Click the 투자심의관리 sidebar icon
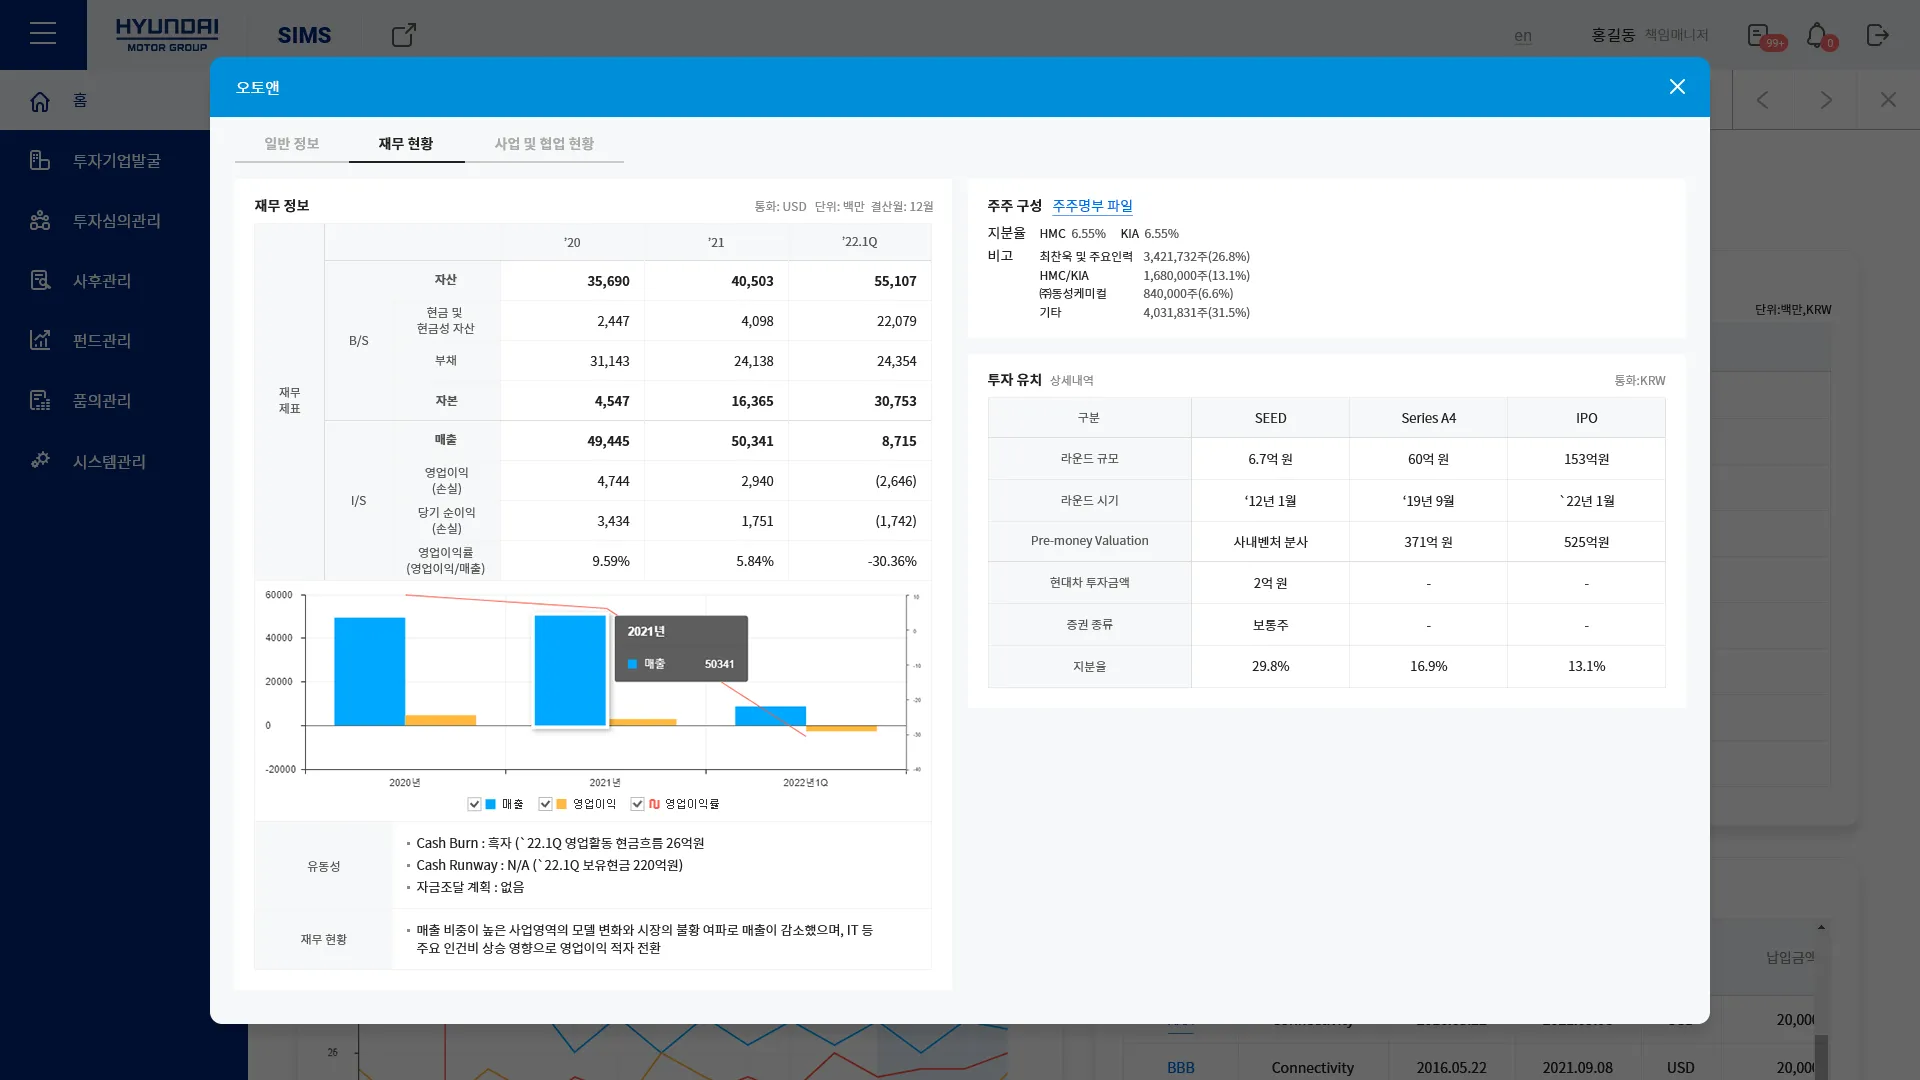 (40, 220)
